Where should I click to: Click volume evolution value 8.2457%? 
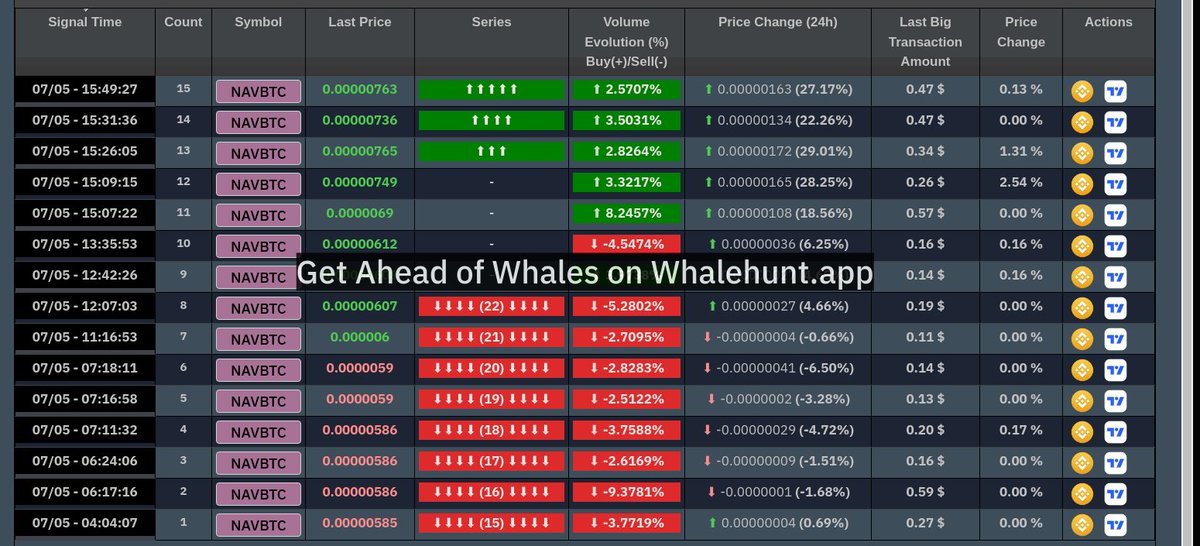click(627, 214)
